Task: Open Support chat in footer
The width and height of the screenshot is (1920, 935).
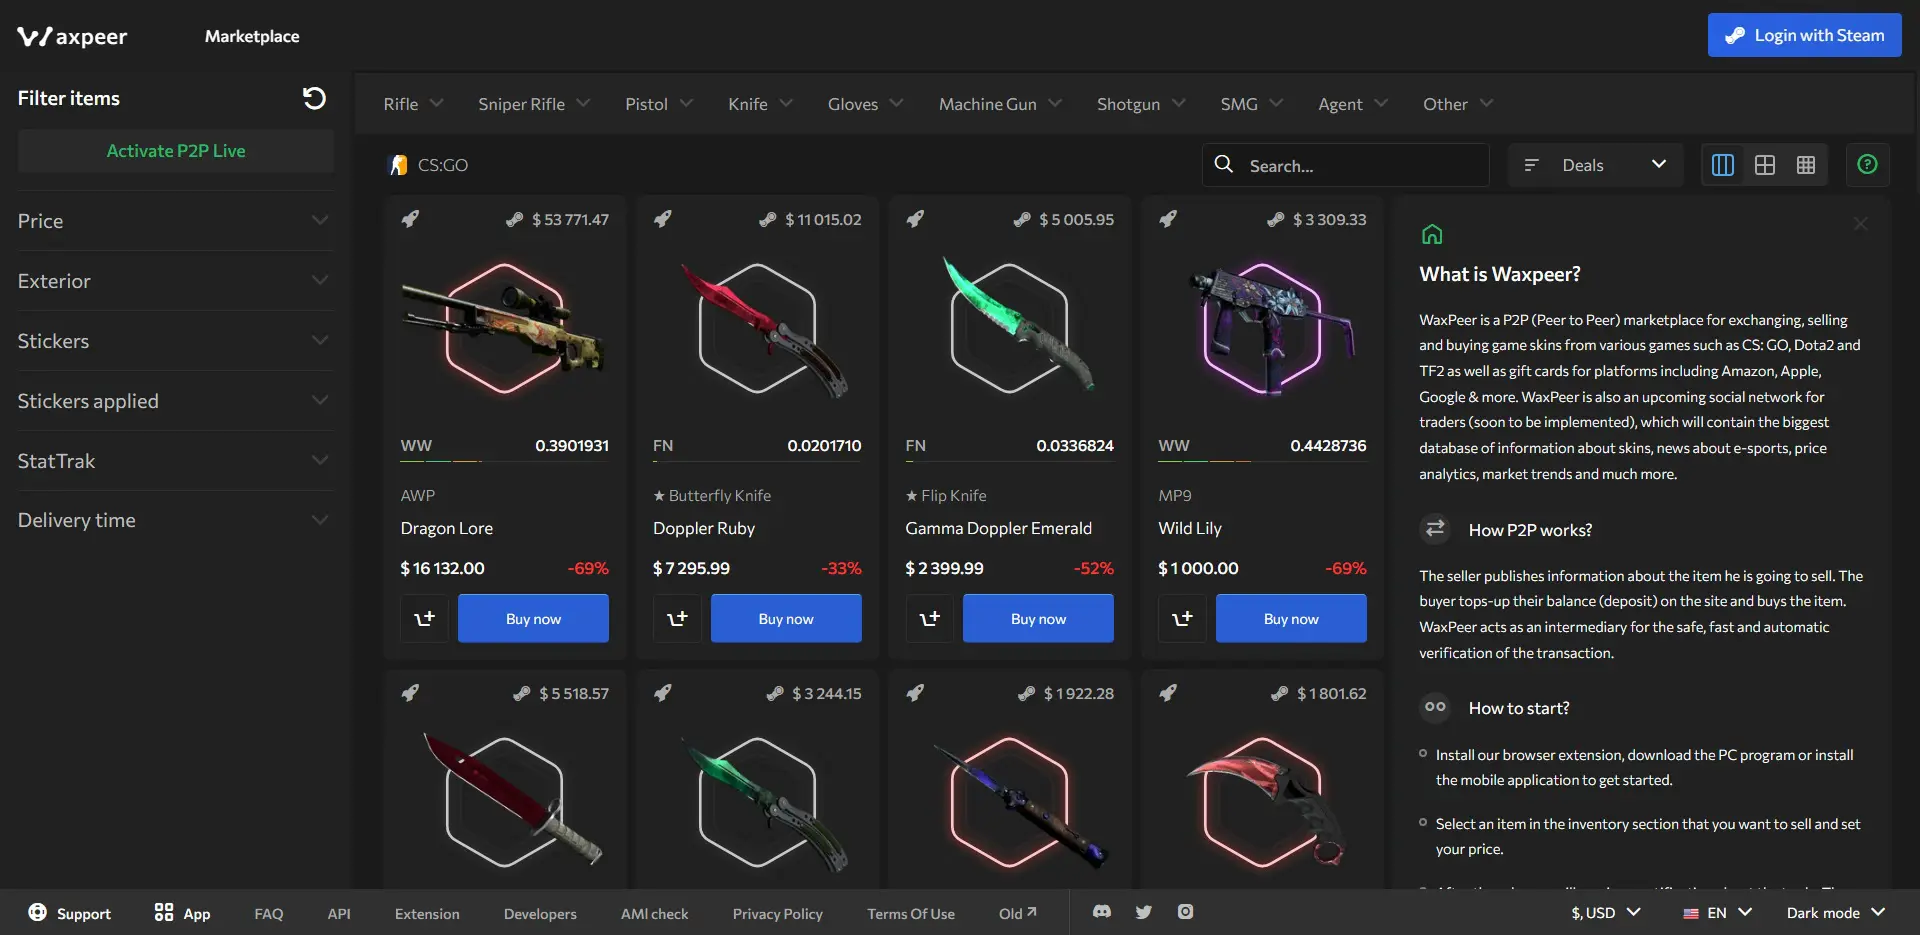Action: [x=69, y=913]
